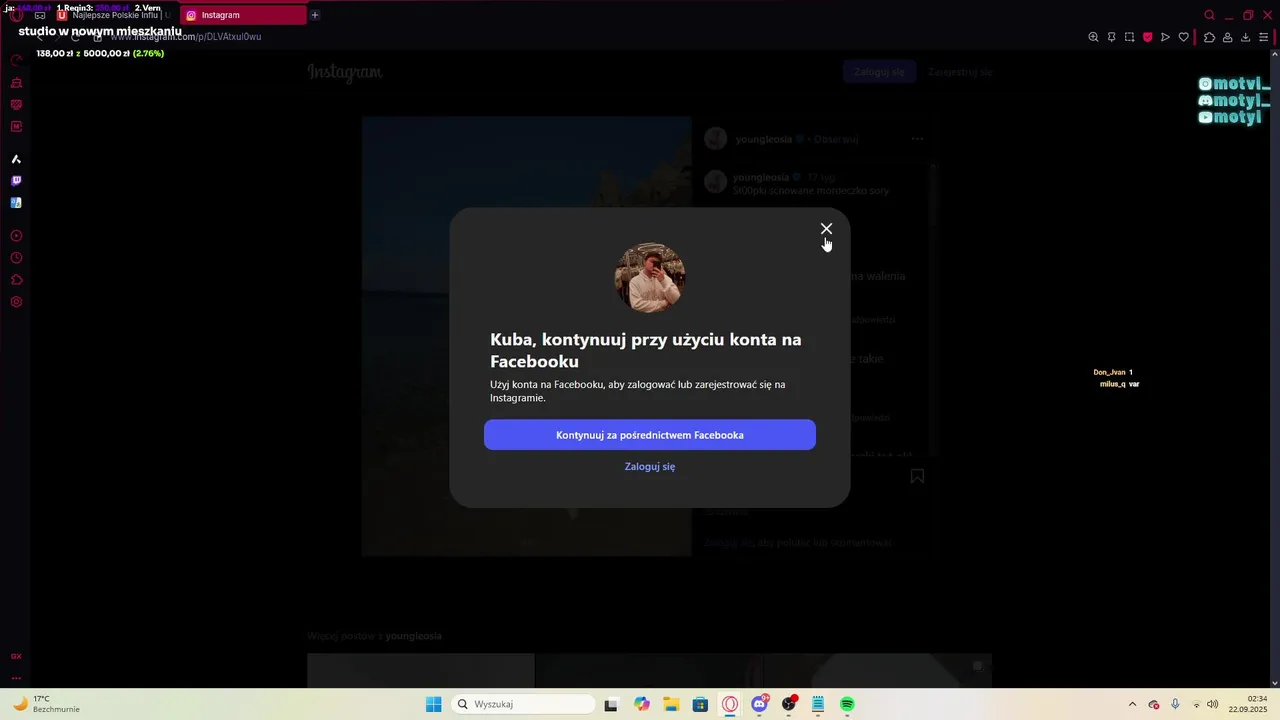Click the pin icon in address bar

(1111, 37)
